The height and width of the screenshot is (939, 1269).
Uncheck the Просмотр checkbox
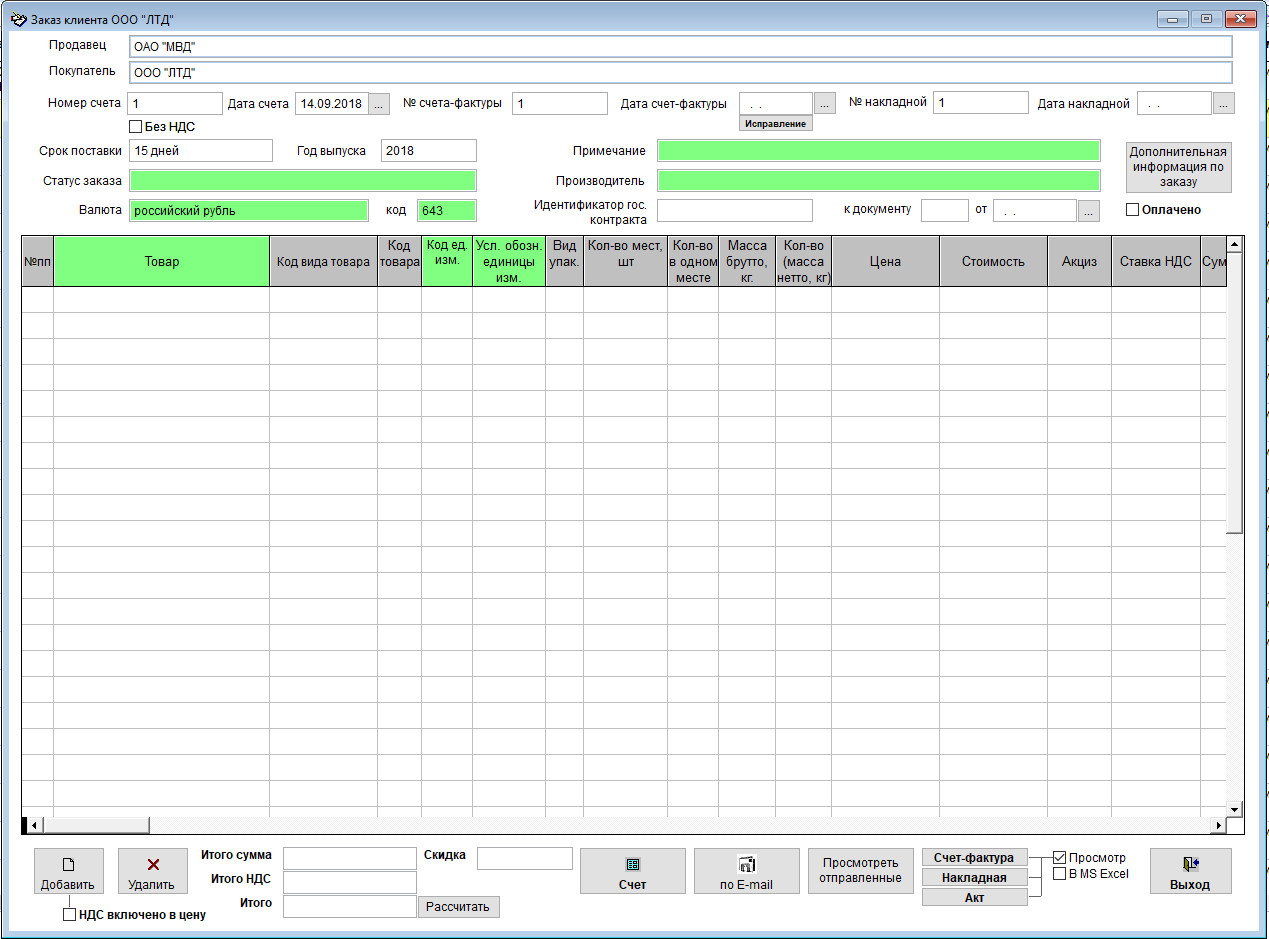1060,858
